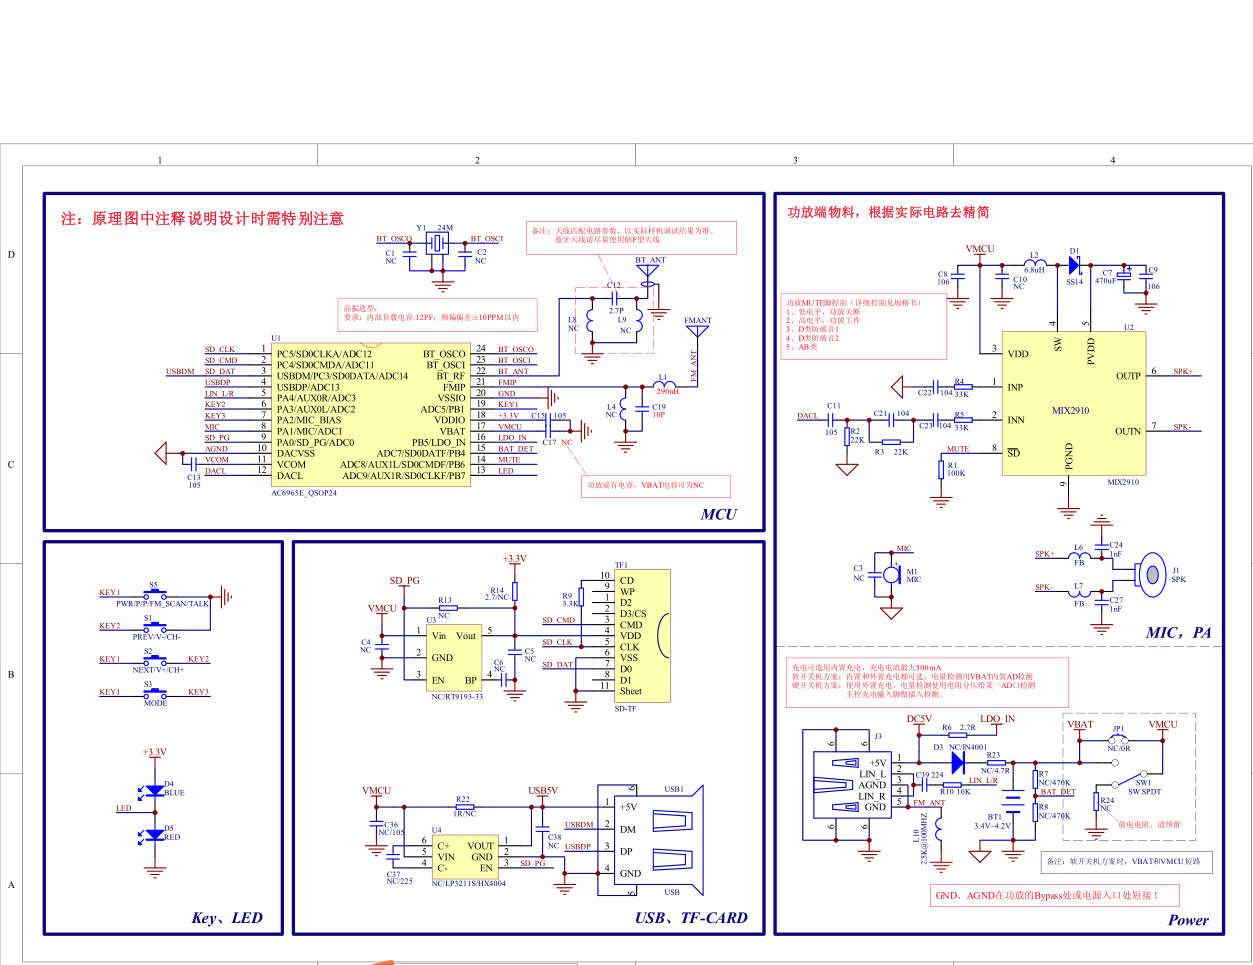Viewport: 1253px width, 965px height.
Task: Select the USBDM net label left of U1
Action: [180, 372]
